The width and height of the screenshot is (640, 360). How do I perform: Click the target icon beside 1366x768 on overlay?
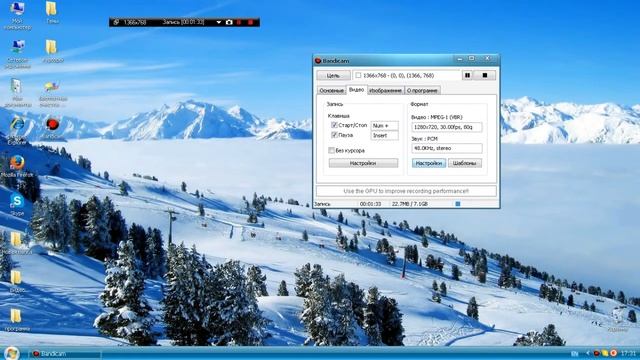(x=116, y=22)
